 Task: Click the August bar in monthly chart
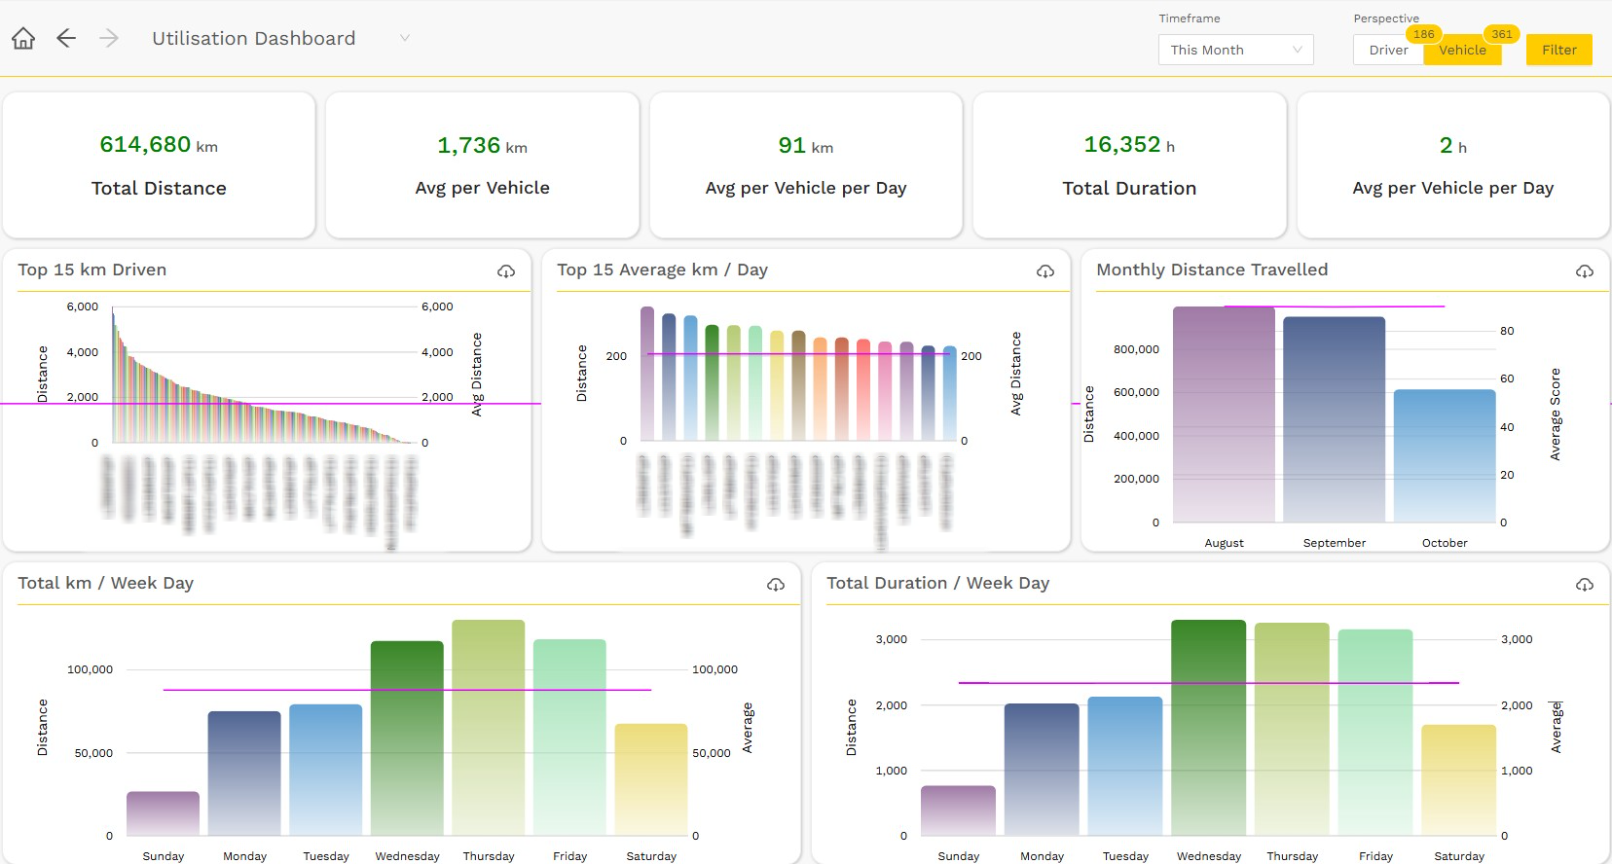coord(1224,415)
